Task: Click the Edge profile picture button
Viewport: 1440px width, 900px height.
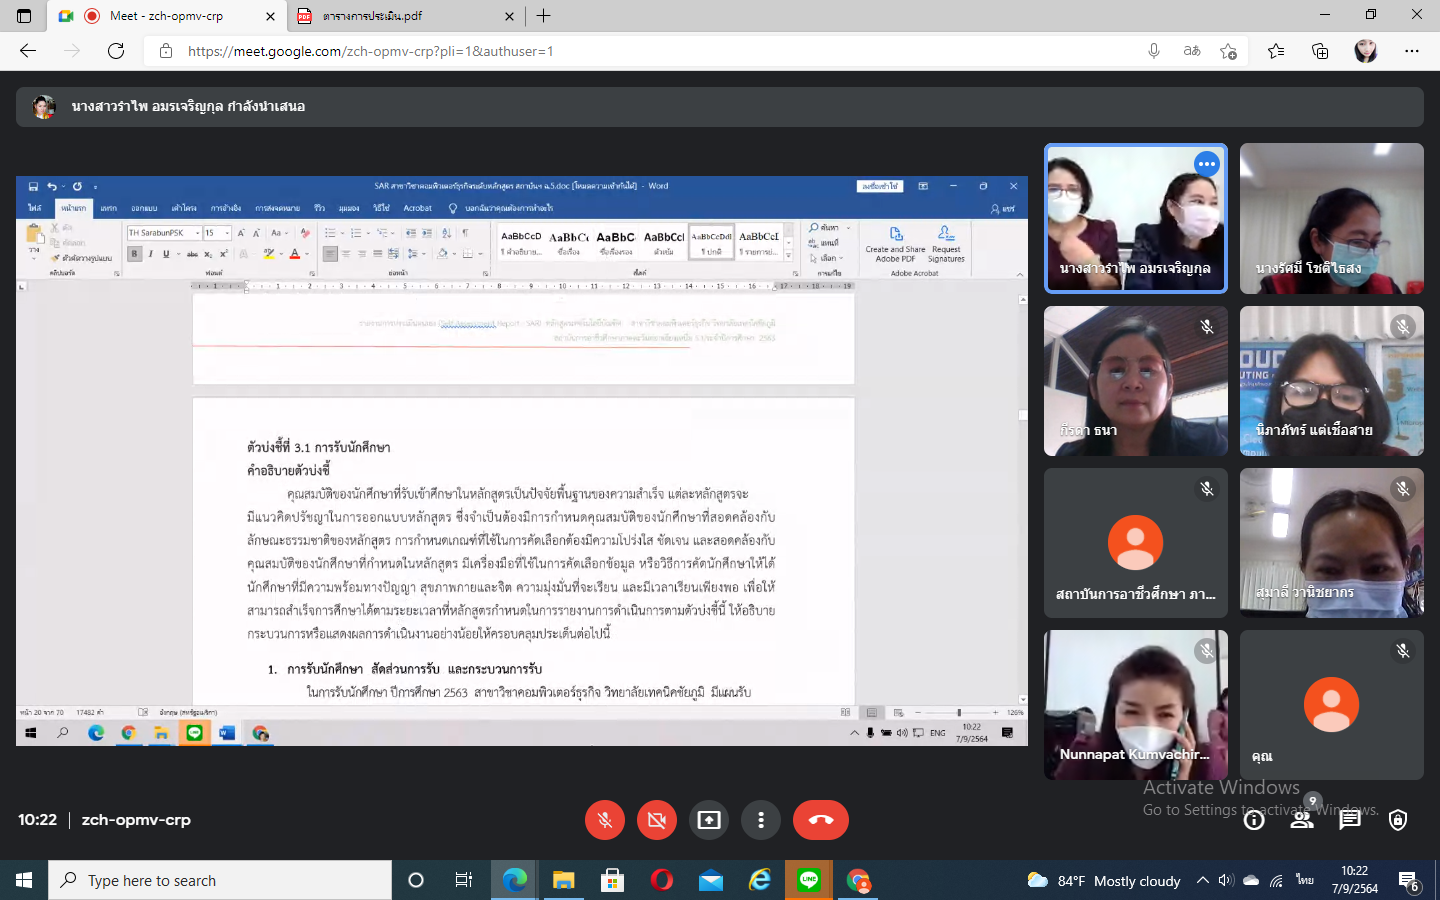Action: click(x=1366, y=51)
